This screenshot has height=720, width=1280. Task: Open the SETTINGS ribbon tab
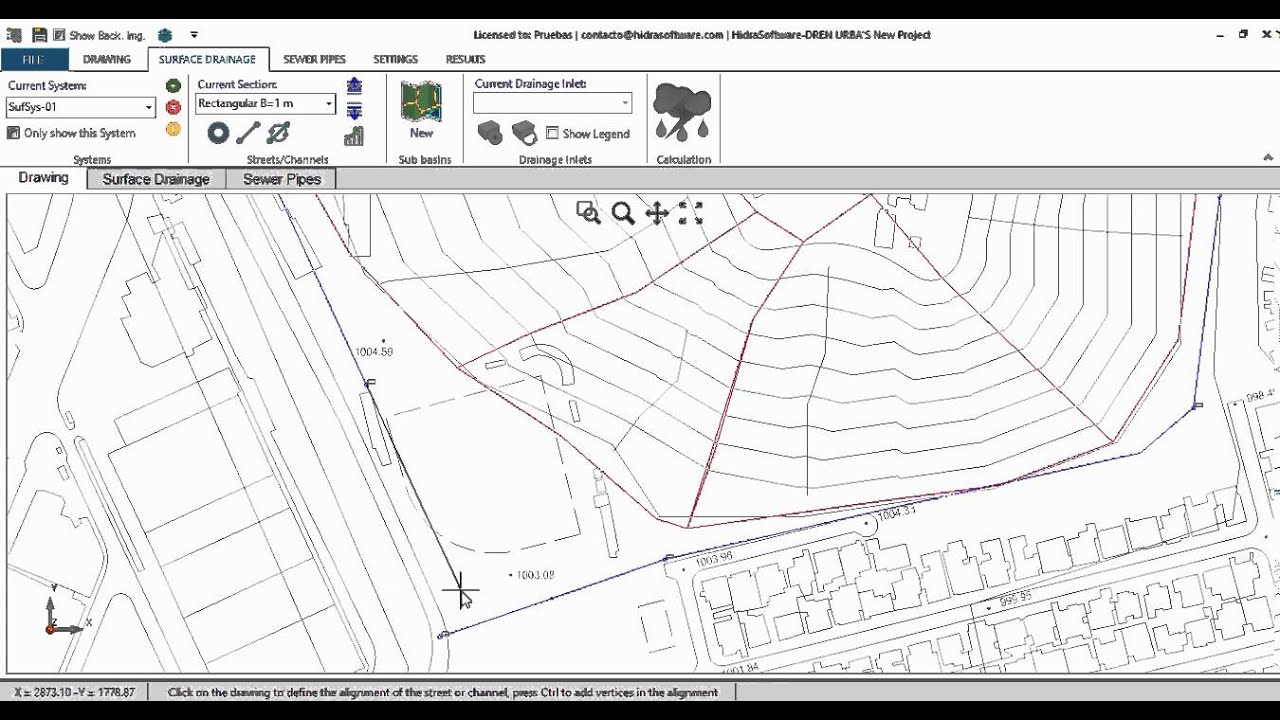pos(396,59)
